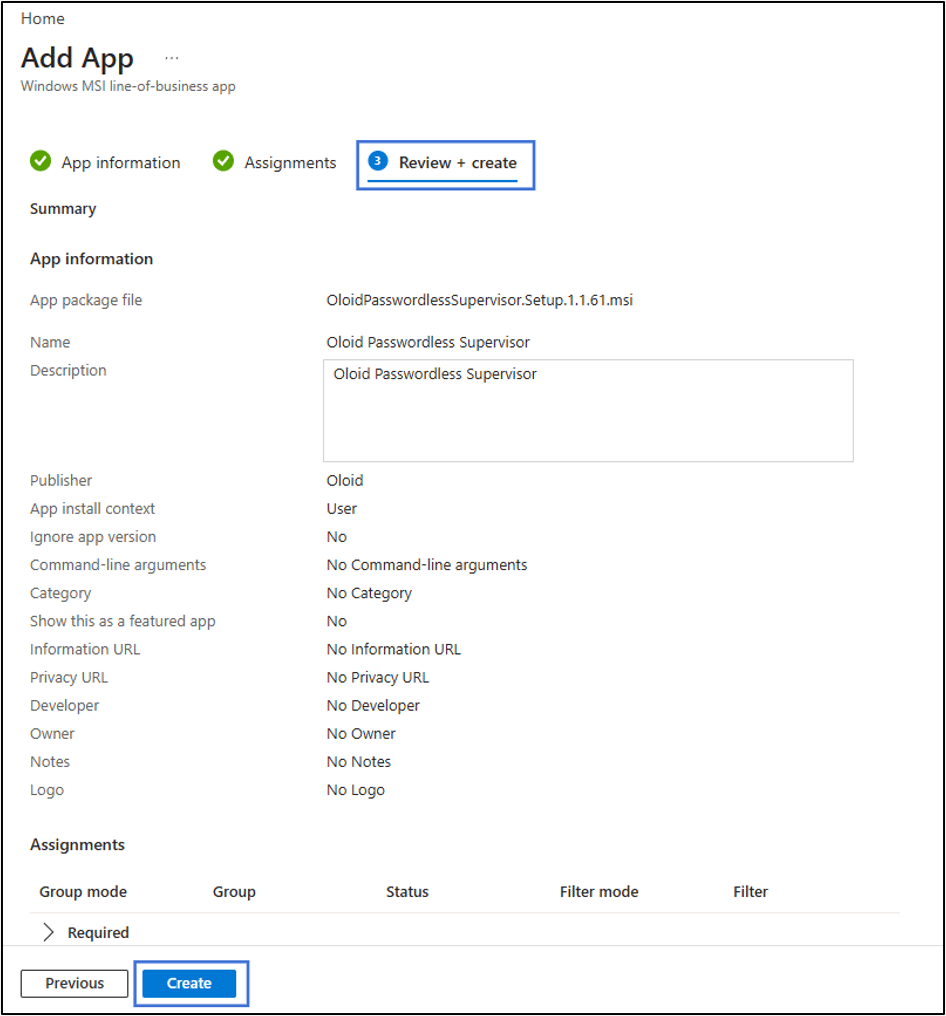Click the No Logo value
The width and height of the screenshot is (946, 1016).
(355, 790)
